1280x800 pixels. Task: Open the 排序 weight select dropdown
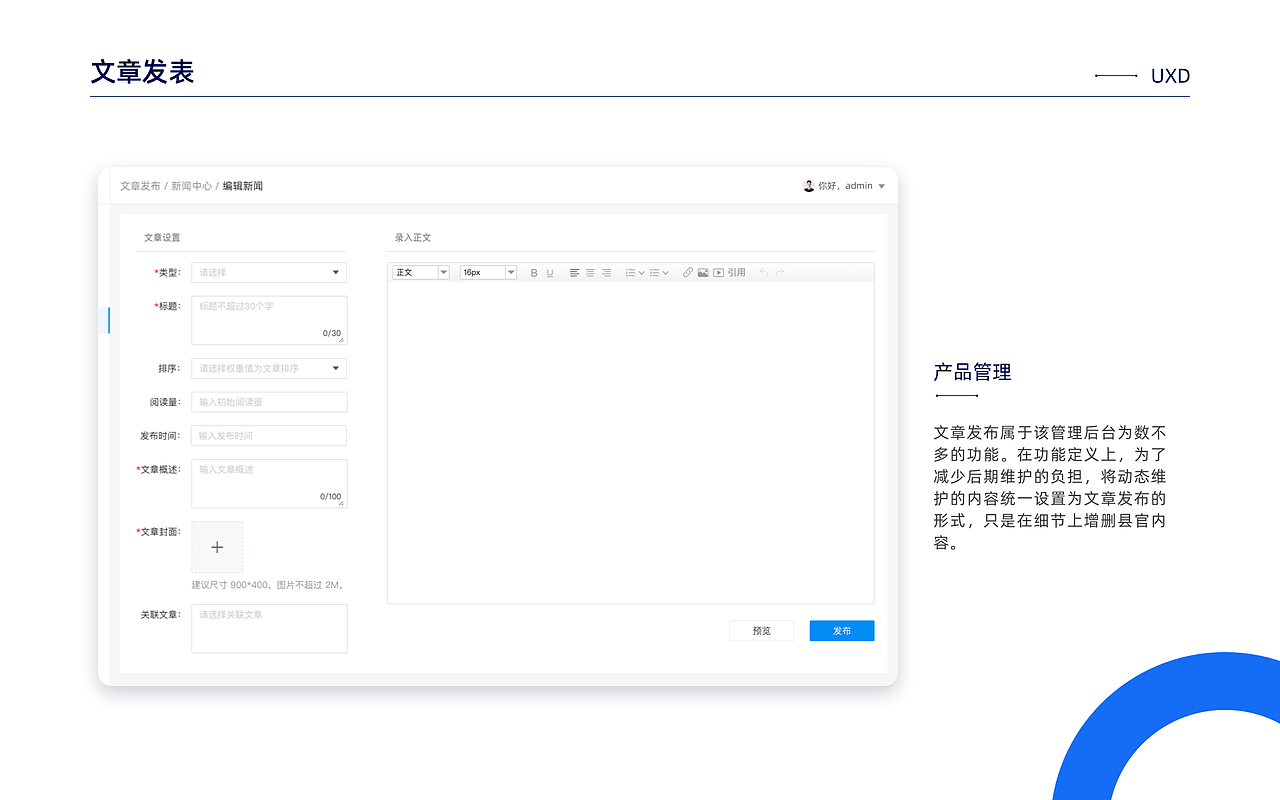click(x=269, y=368)
